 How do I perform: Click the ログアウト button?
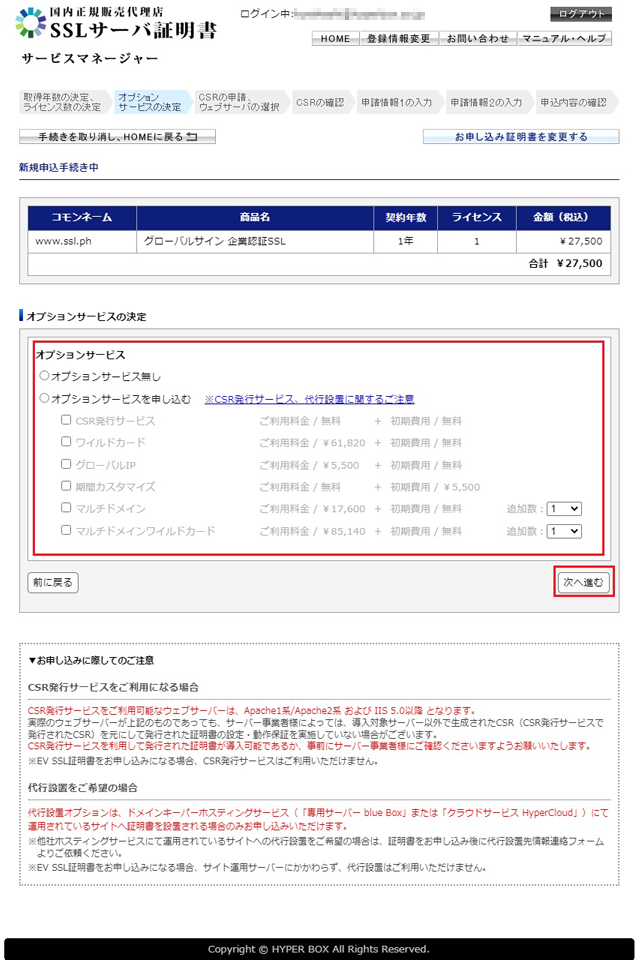coord(580,14)
